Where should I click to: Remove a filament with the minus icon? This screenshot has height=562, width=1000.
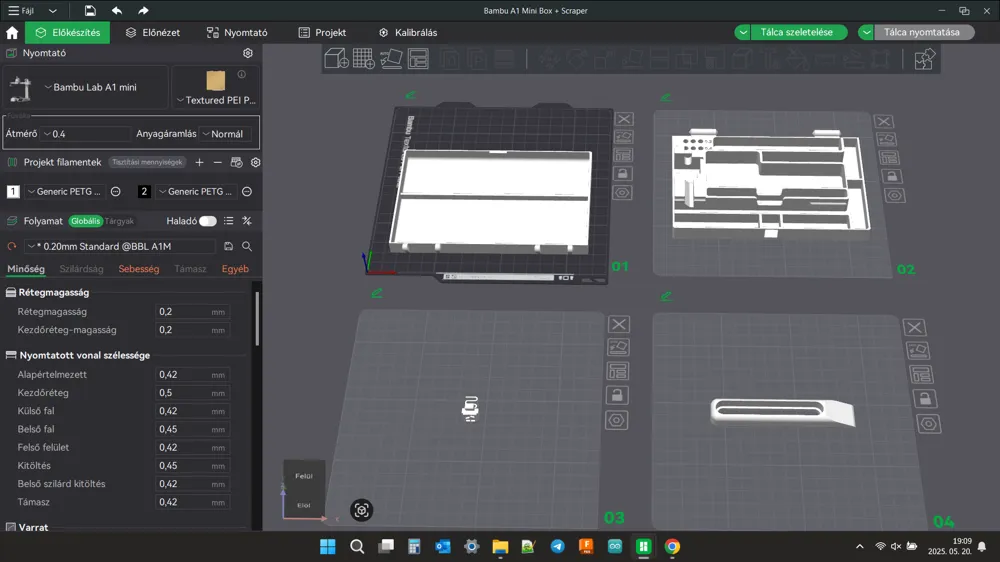tap(217, 162)
